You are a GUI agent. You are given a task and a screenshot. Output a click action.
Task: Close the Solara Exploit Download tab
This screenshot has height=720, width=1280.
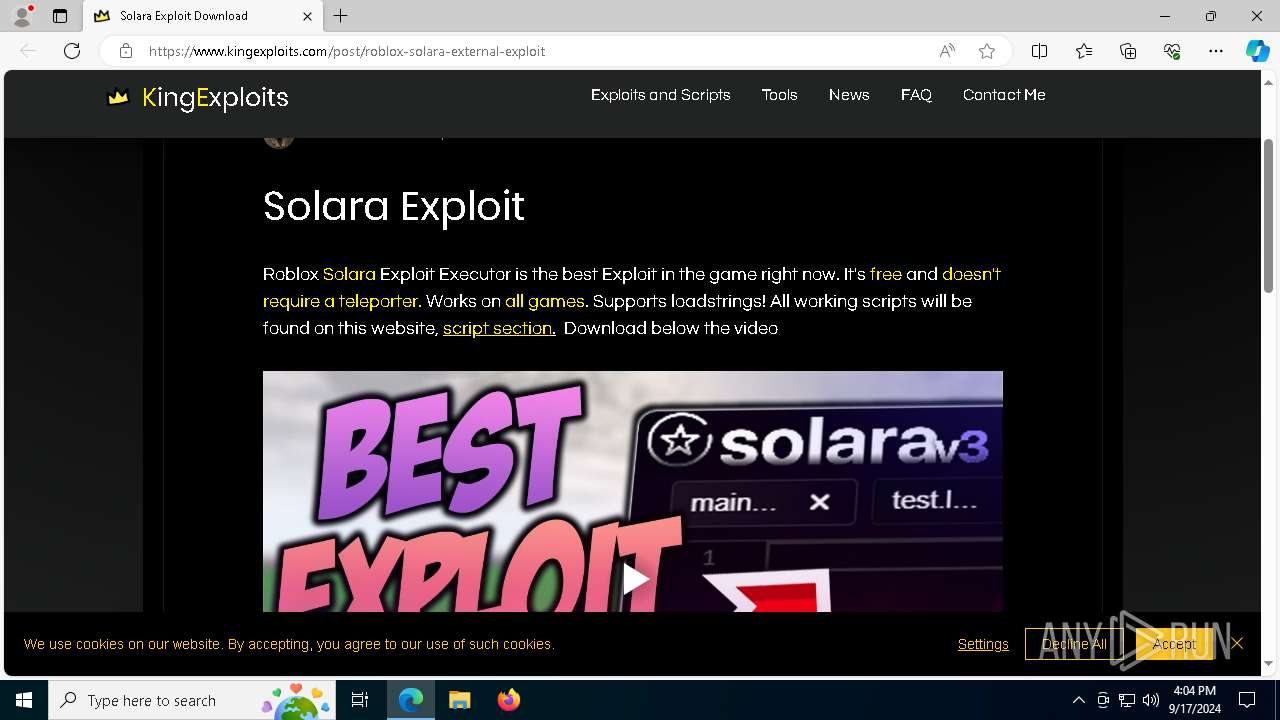(x=307, y=16)
